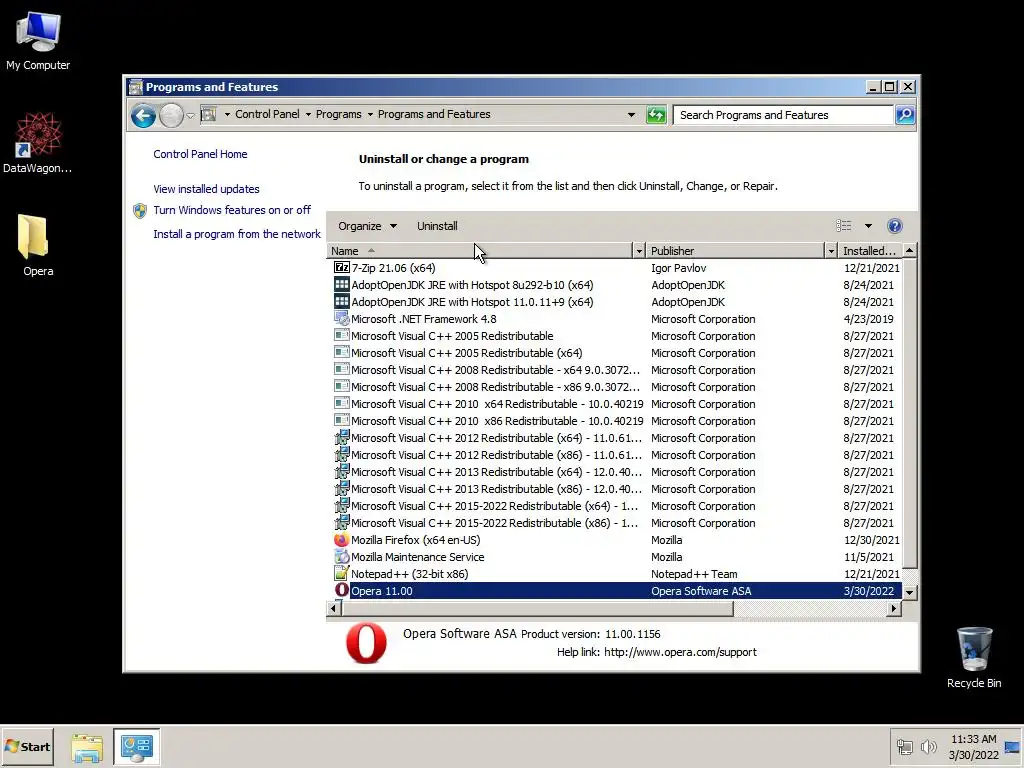
Task: Click the search magnifier icon
Action: 905,115
